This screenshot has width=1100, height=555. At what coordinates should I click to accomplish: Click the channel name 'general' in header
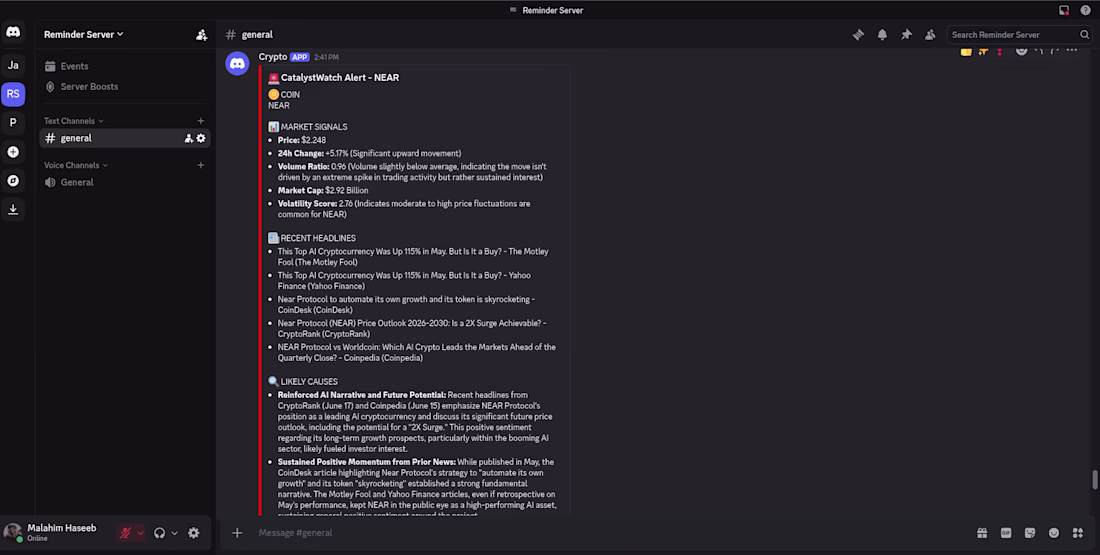tap(257, 34)
